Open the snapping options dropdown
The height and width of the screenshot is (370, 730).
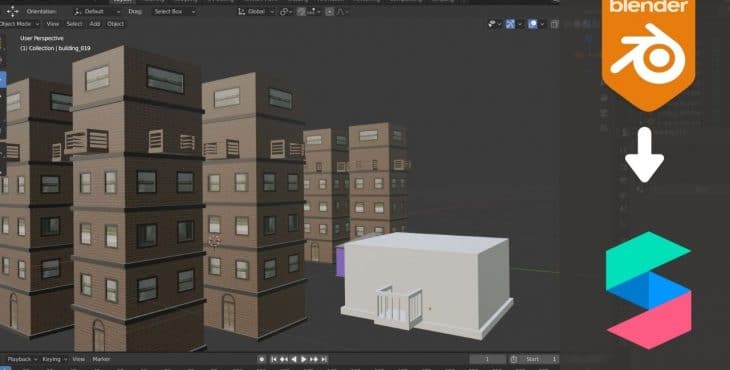(314, 11)
